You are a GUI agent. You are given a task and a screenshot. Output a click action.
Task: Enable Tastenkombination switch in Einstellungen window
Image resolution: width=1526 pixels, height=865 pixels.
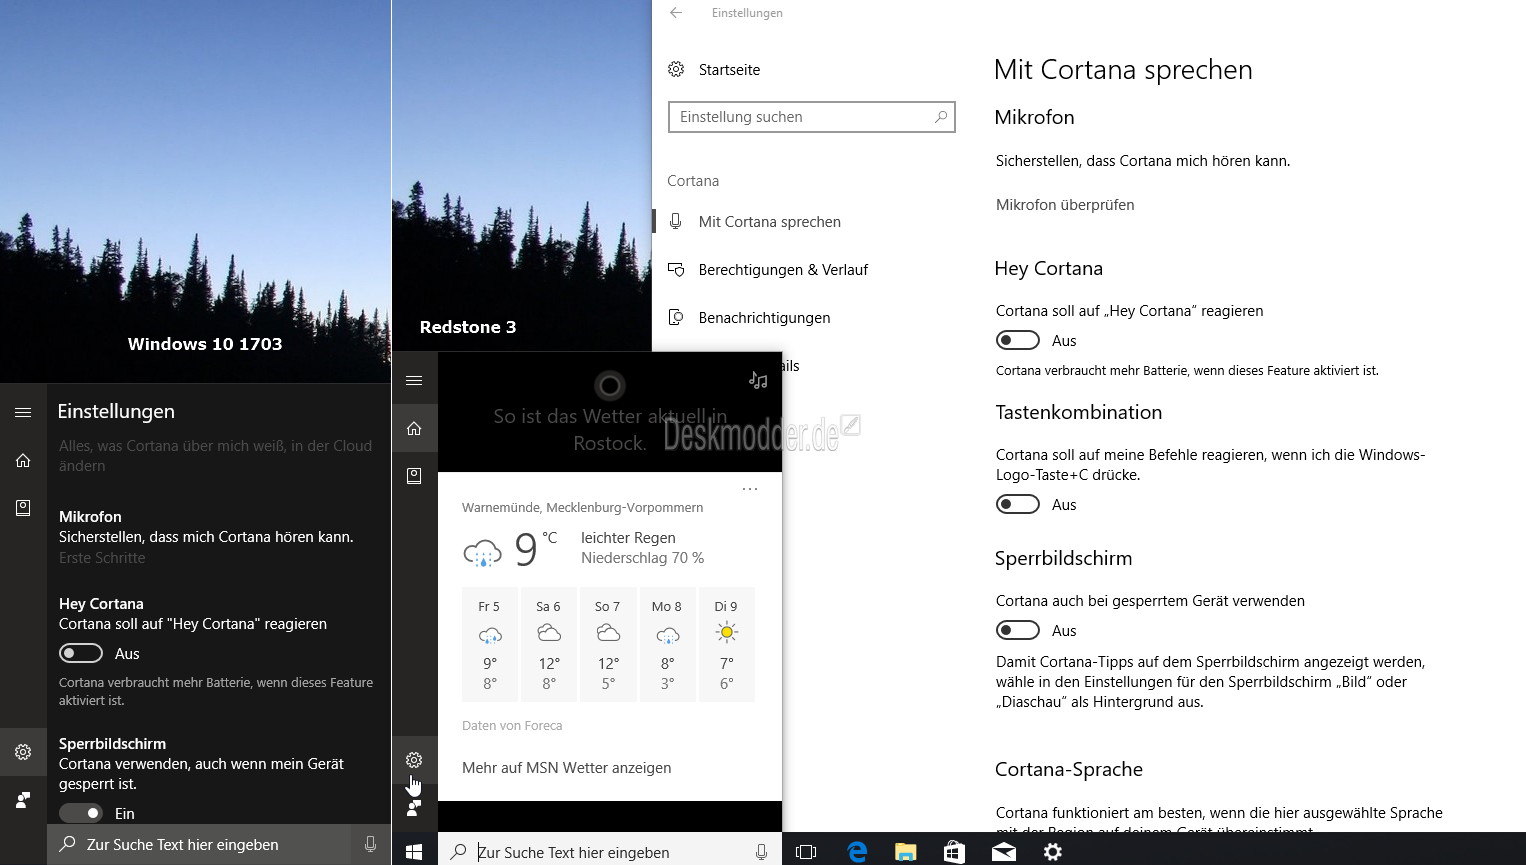click(x=1018, y=505)
